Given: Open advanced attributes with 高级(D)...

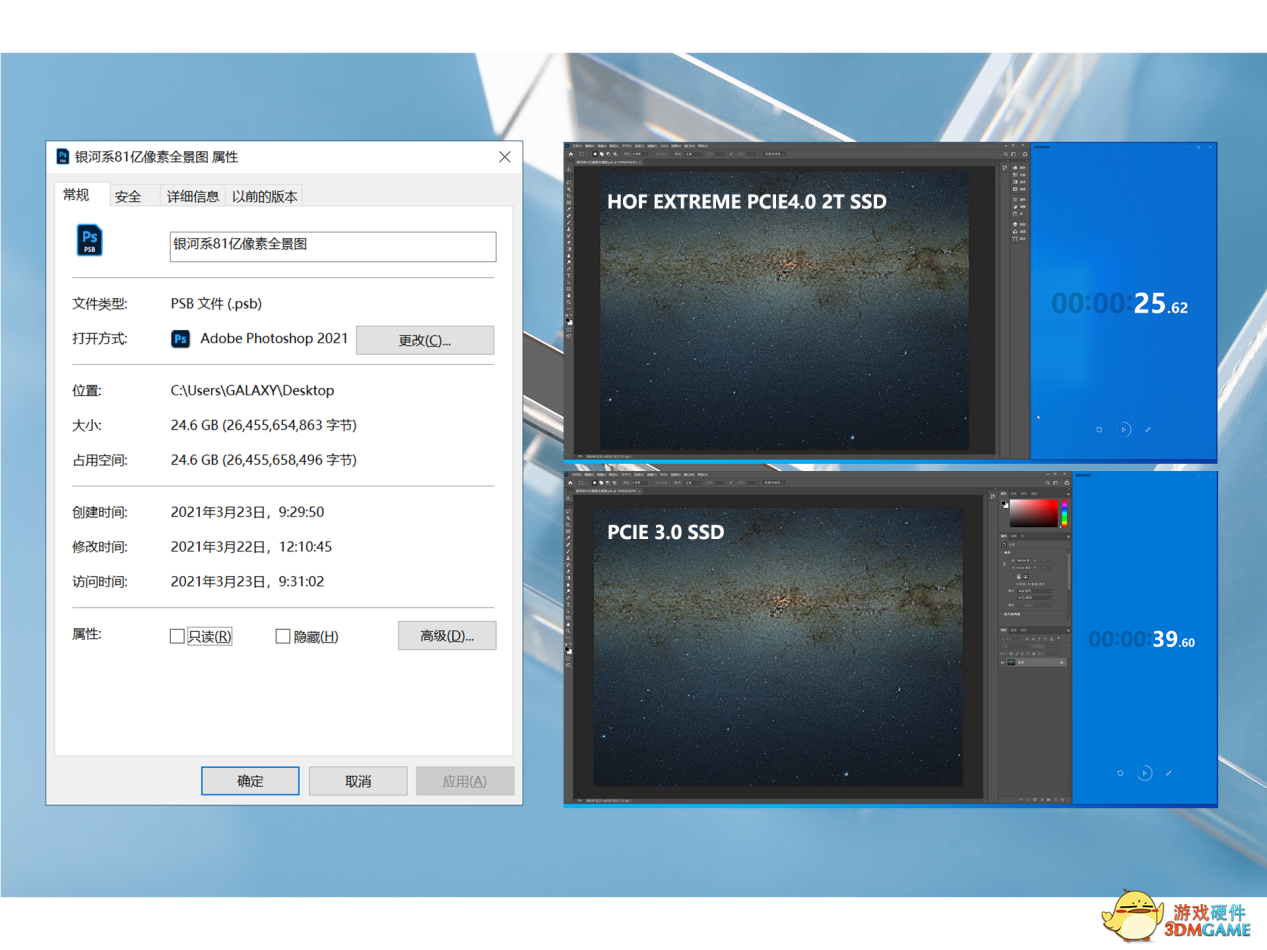Looking at the screenshot, I should 446,636.
